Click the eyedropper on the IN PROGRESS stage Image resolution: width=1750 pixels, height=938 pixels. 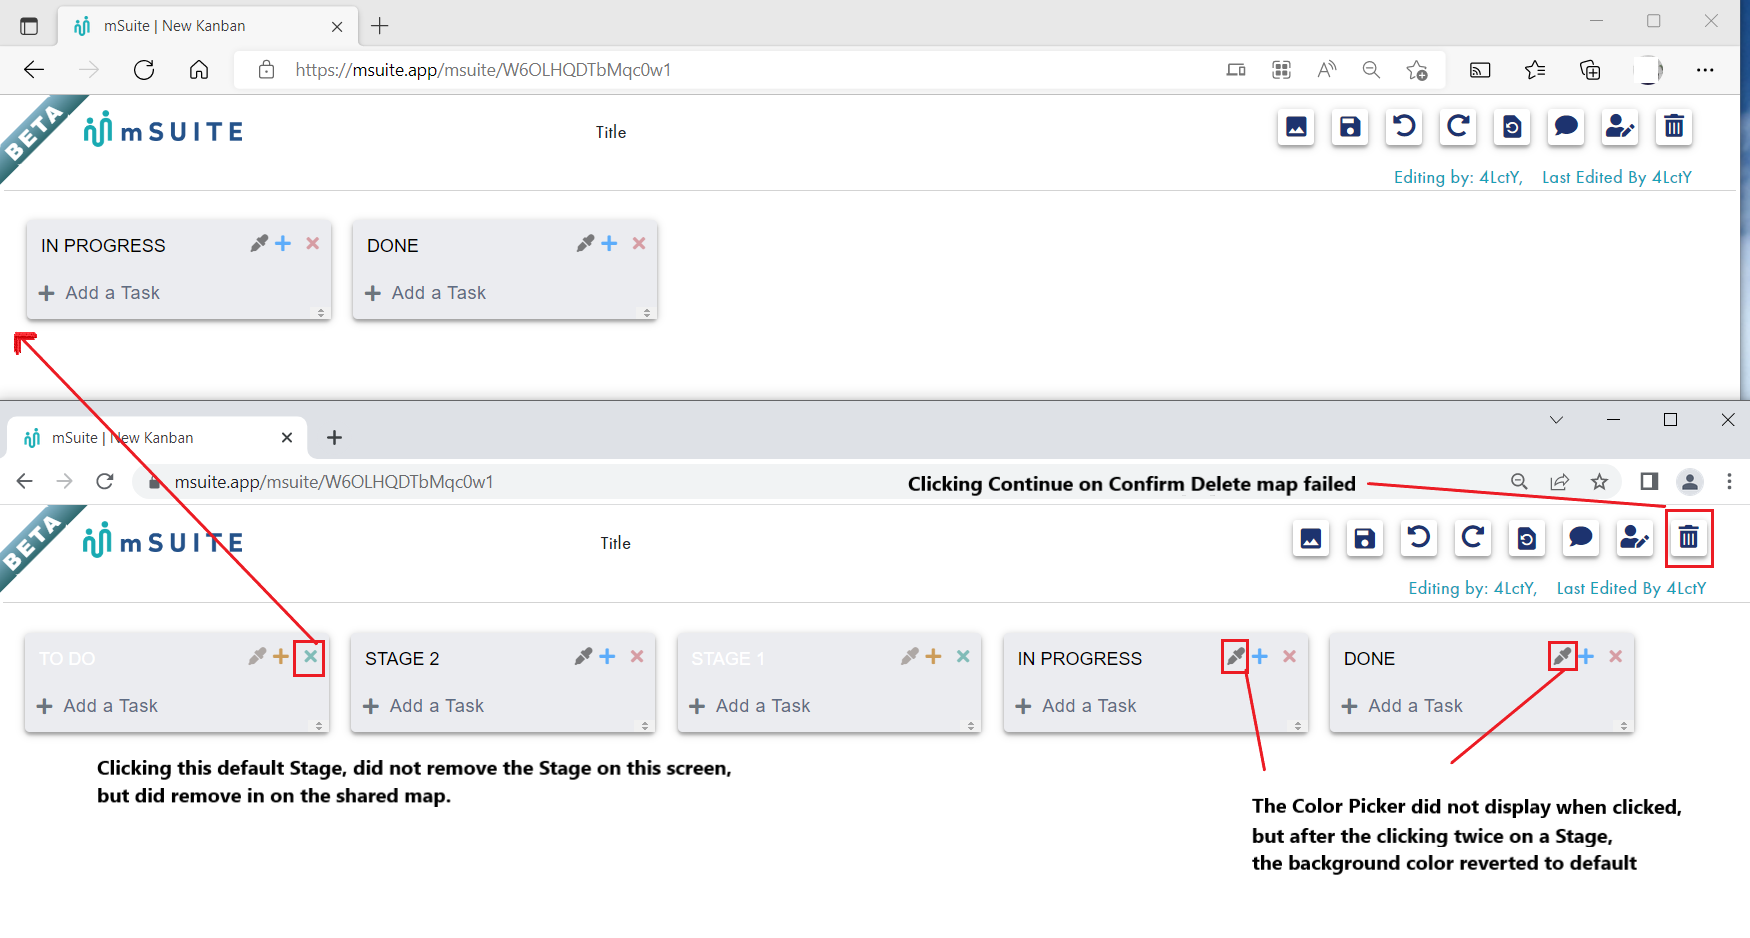coord(1234,657)
